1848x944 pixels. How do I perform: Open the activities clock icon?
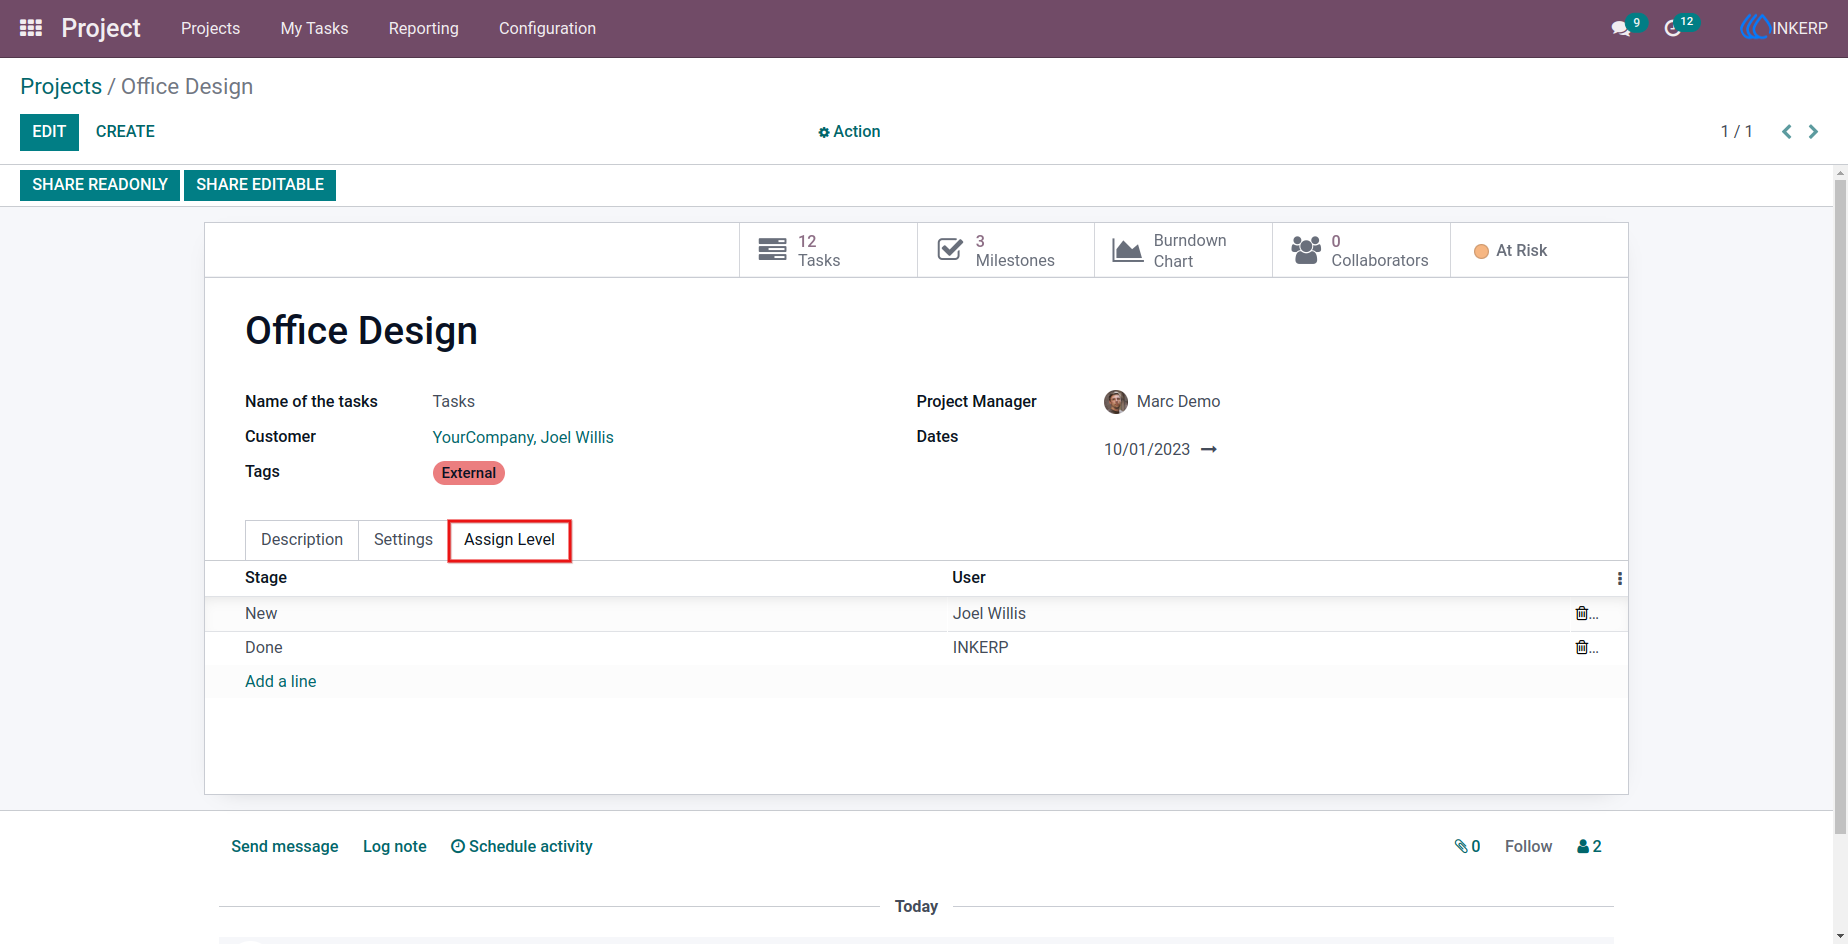pos(1673,28)
